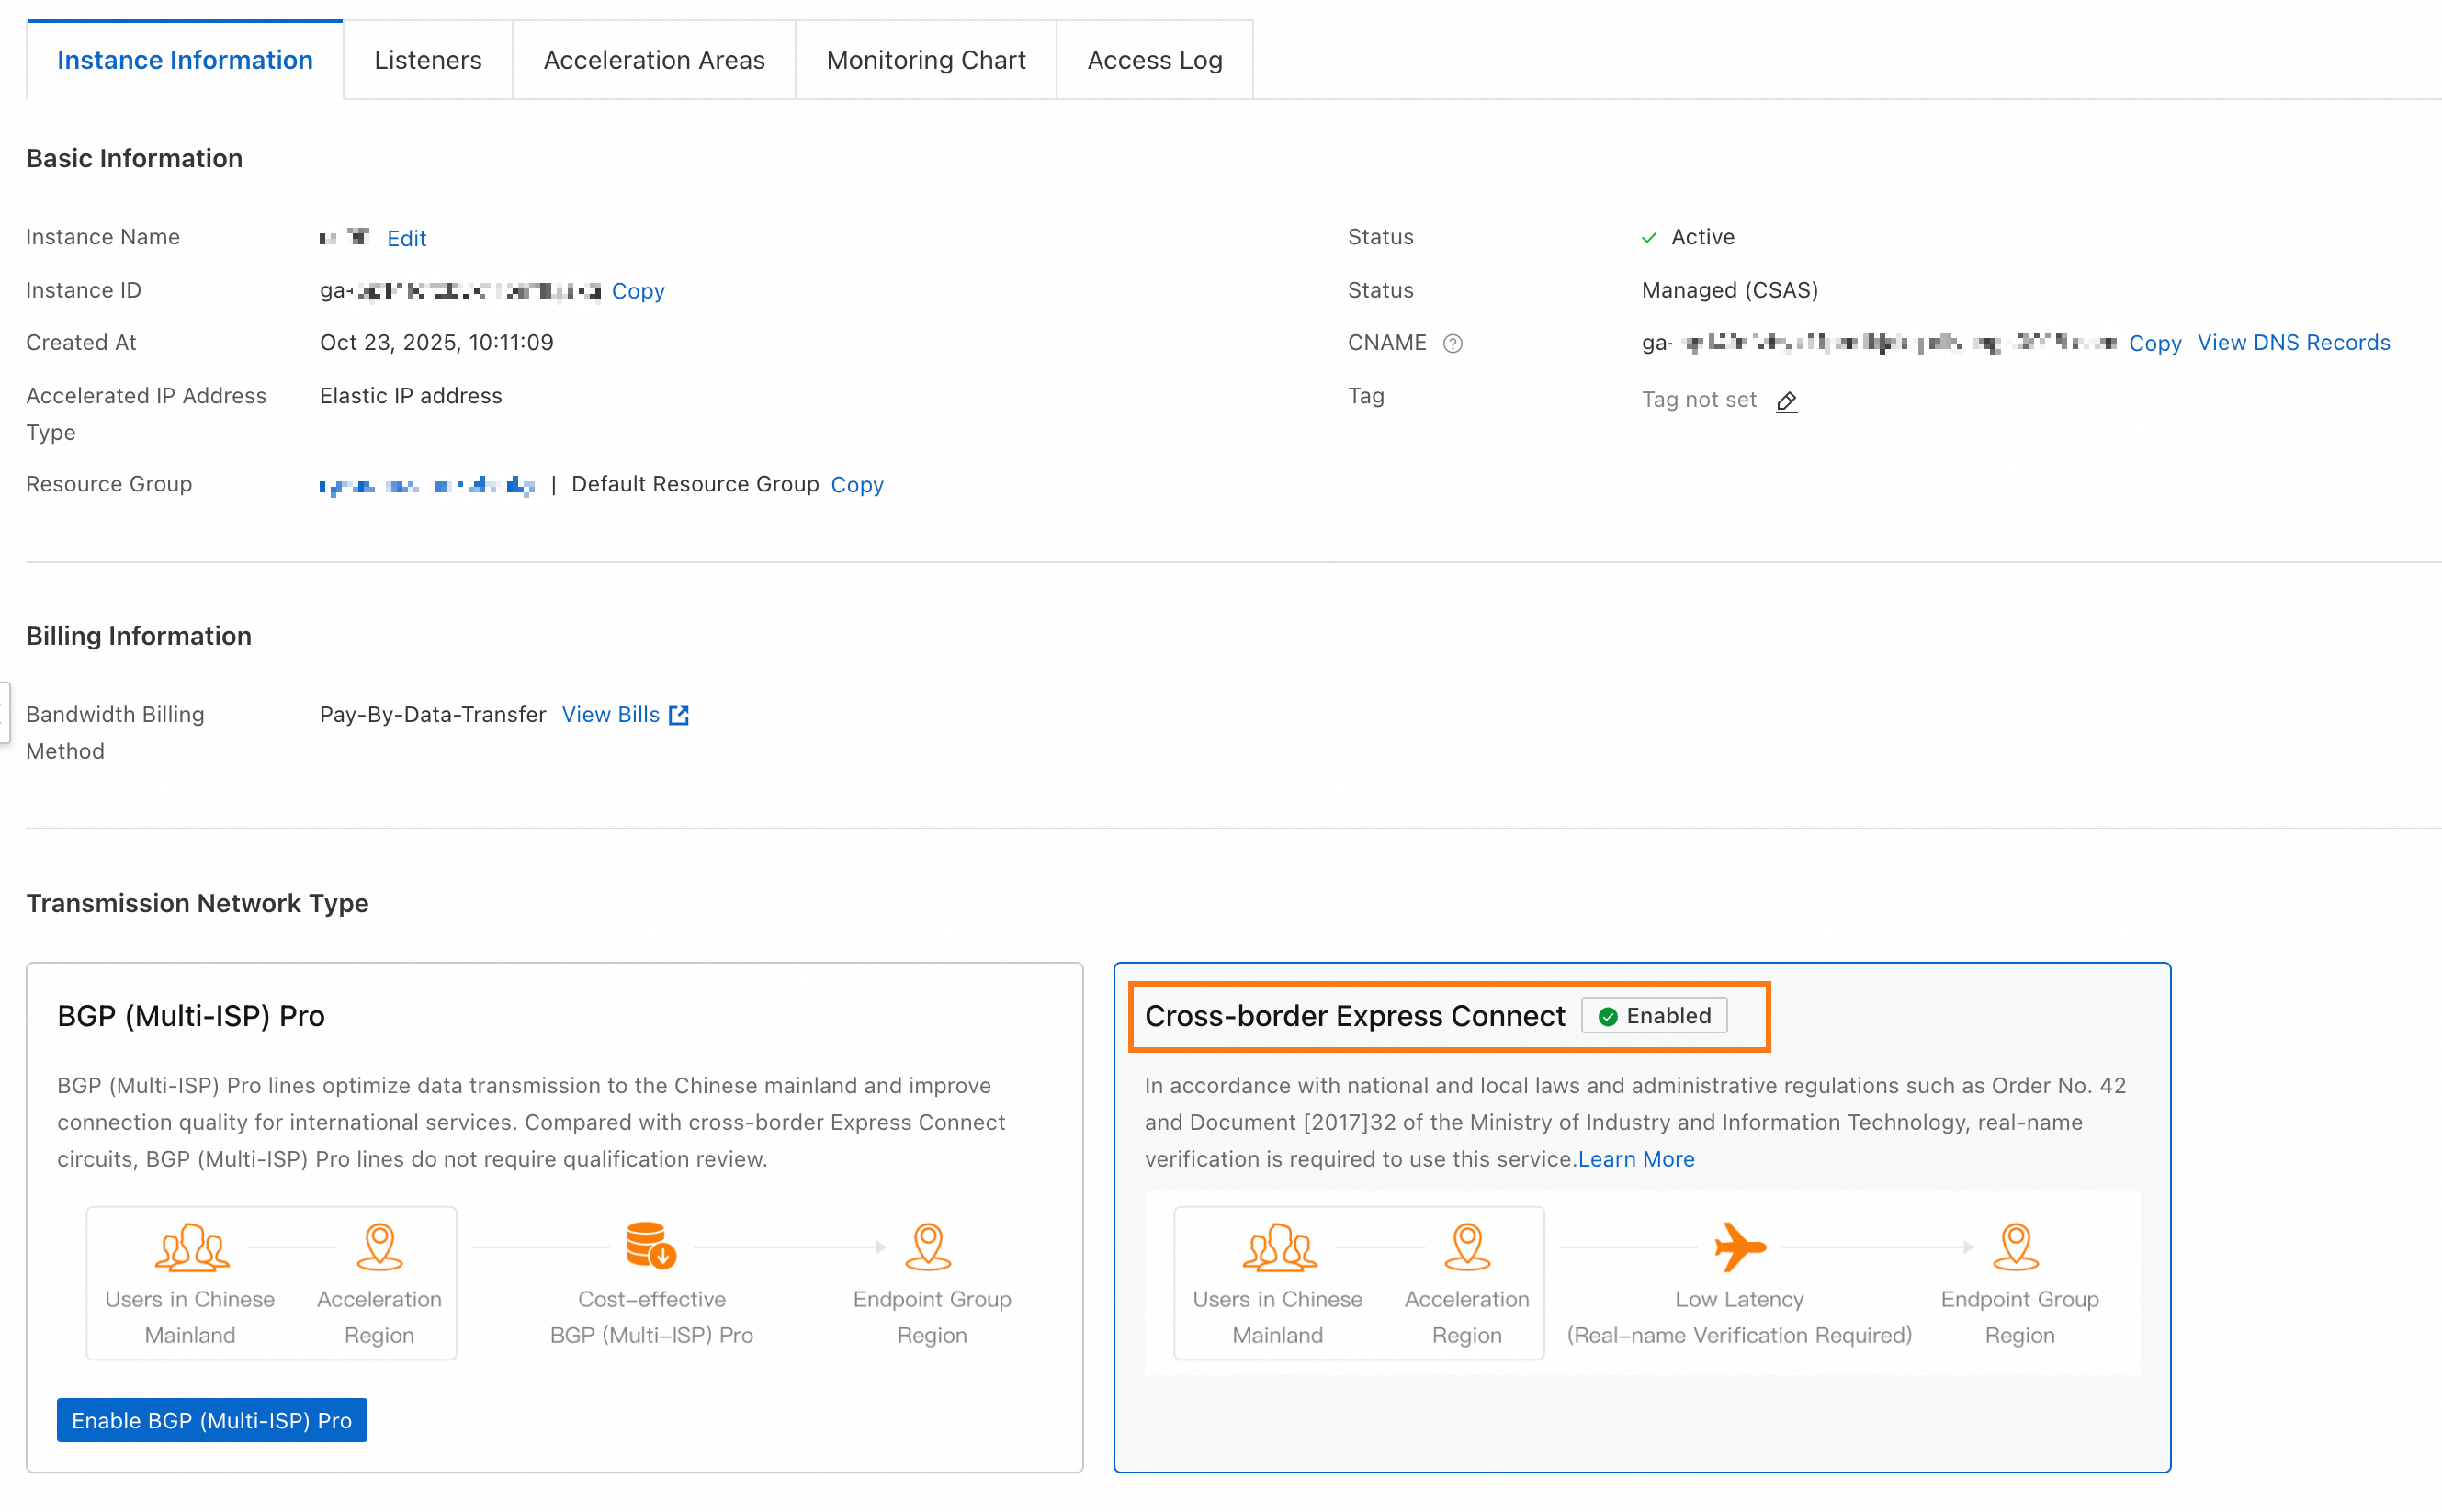Click Edit next to Instance Name

(406, 238)
